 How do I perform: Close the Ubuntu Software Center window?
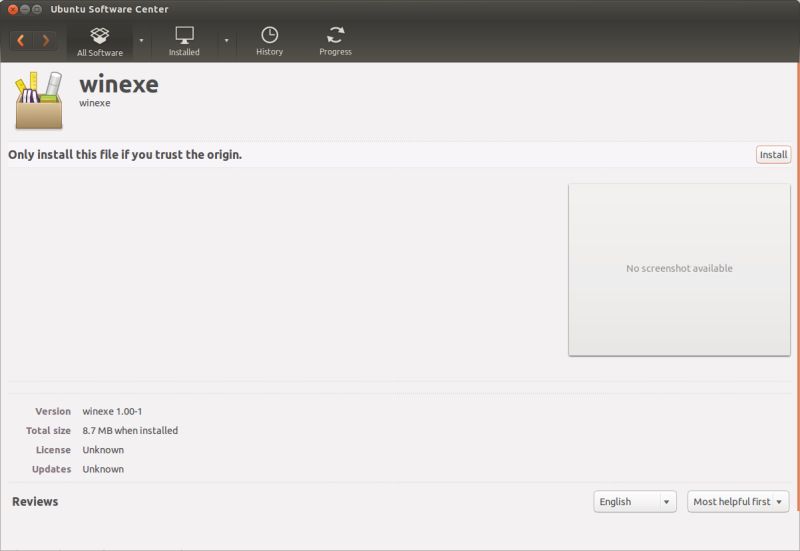point(13,9)
